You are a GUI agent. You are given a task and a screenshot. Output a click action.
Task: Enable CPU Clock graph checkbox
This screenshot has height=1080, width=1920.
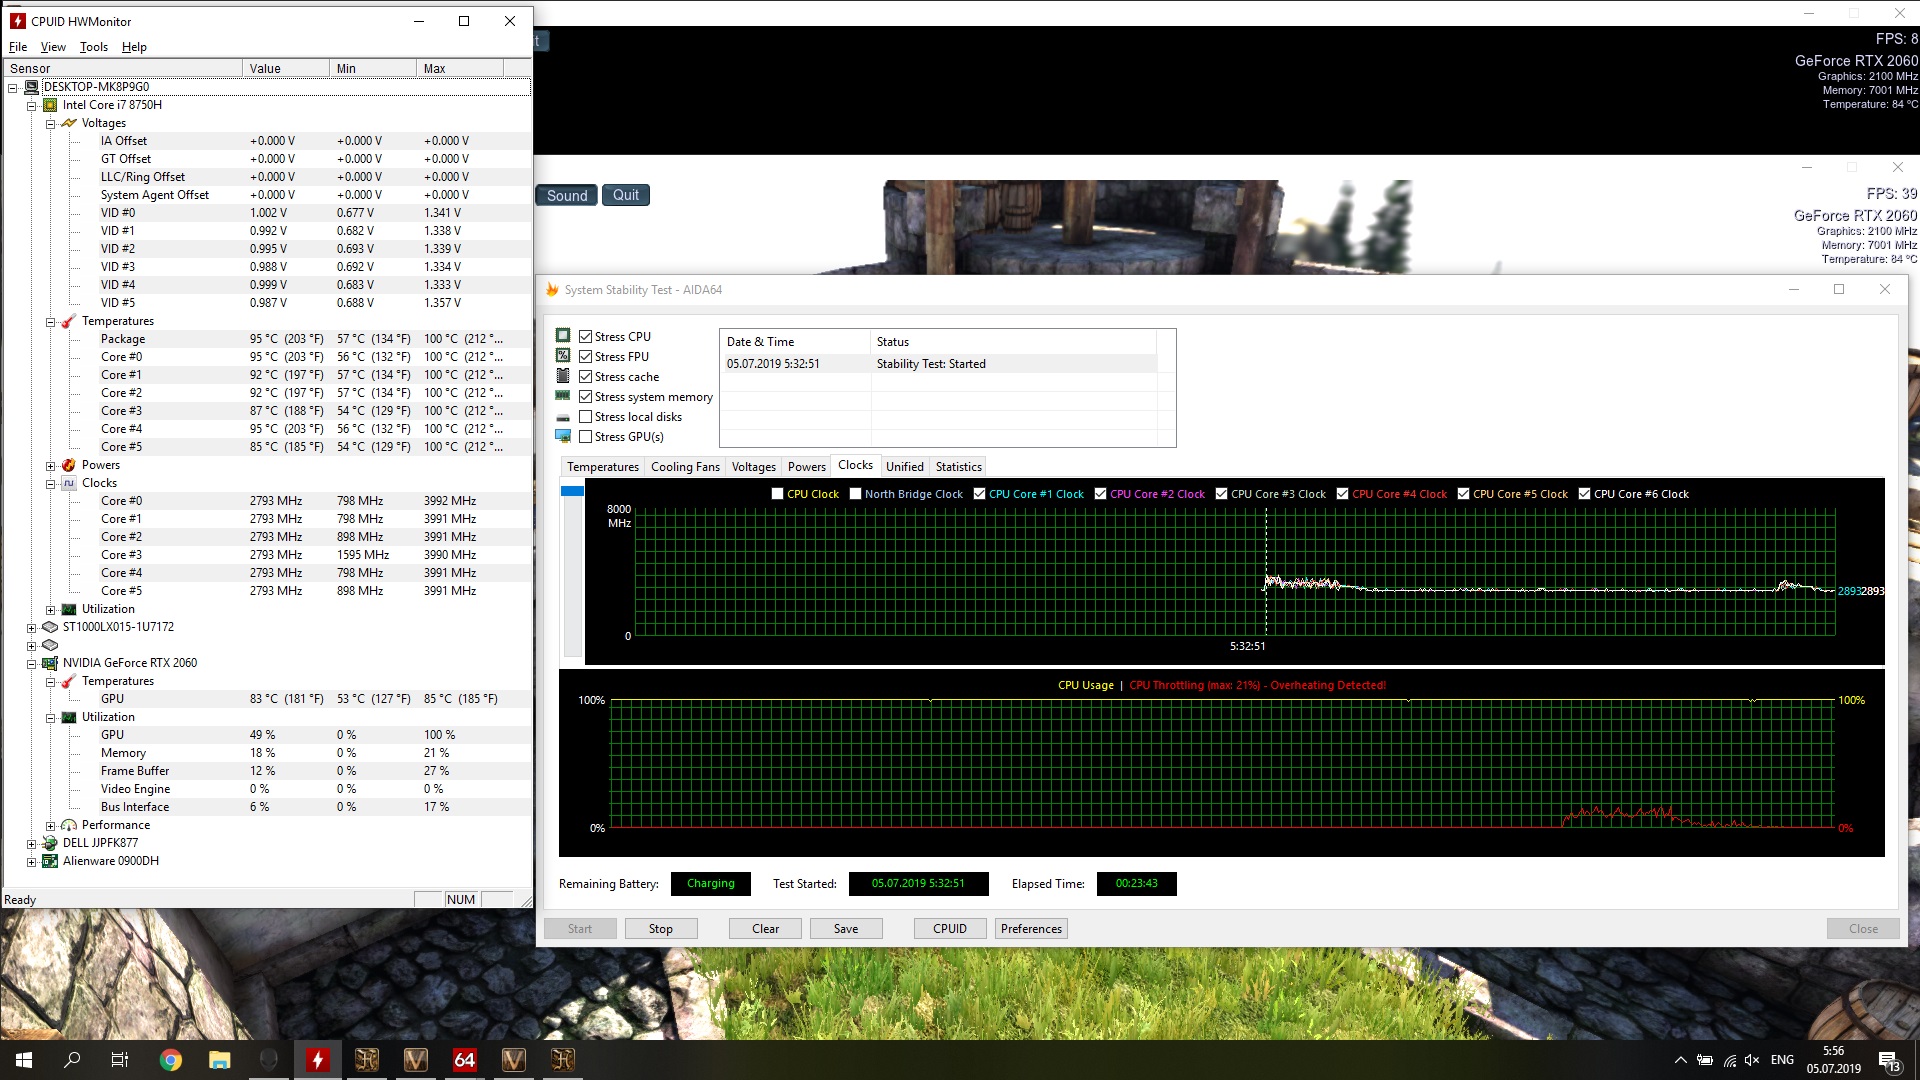(778, 494)
